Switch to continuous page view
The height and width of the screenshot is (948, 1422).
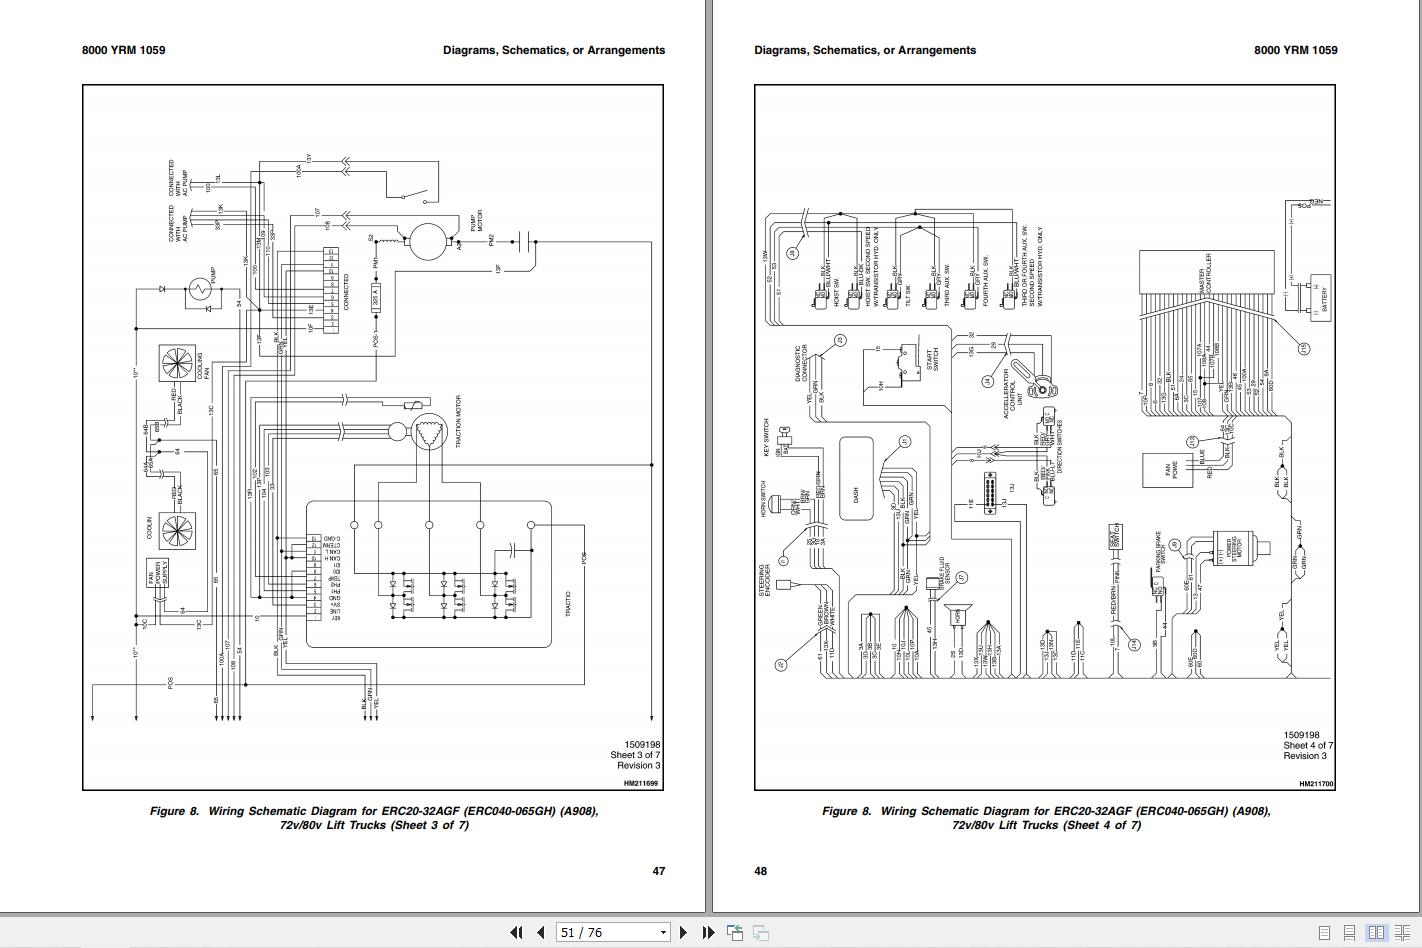click(x=1349, y=933)
